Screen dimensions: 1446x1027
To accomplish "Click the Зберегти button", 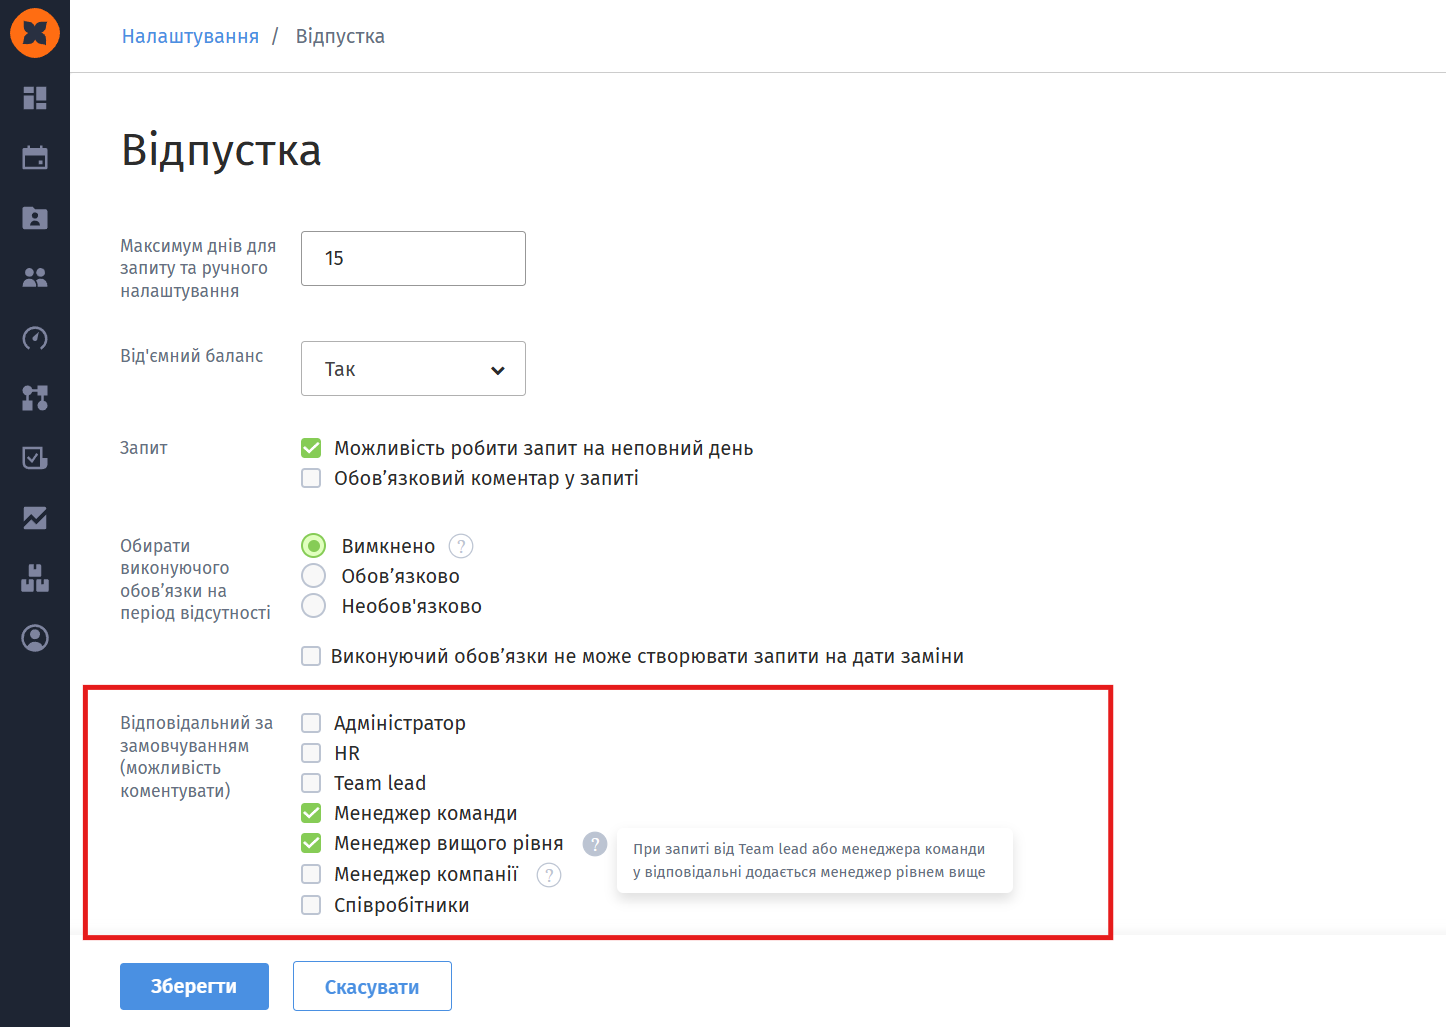I will (194, 986).
